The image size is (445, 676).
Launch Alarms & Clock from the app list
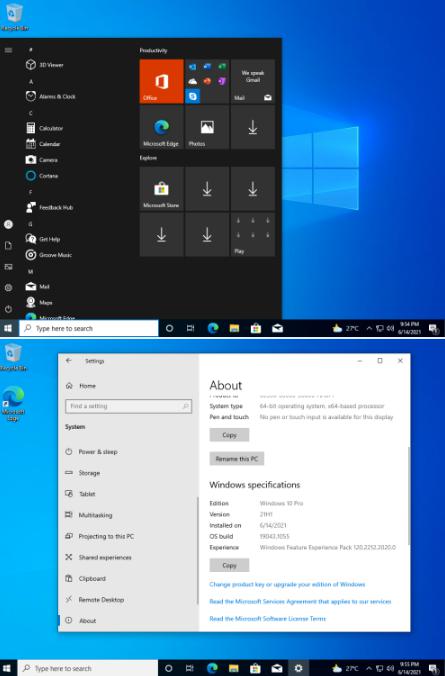(x=50, y=96)
